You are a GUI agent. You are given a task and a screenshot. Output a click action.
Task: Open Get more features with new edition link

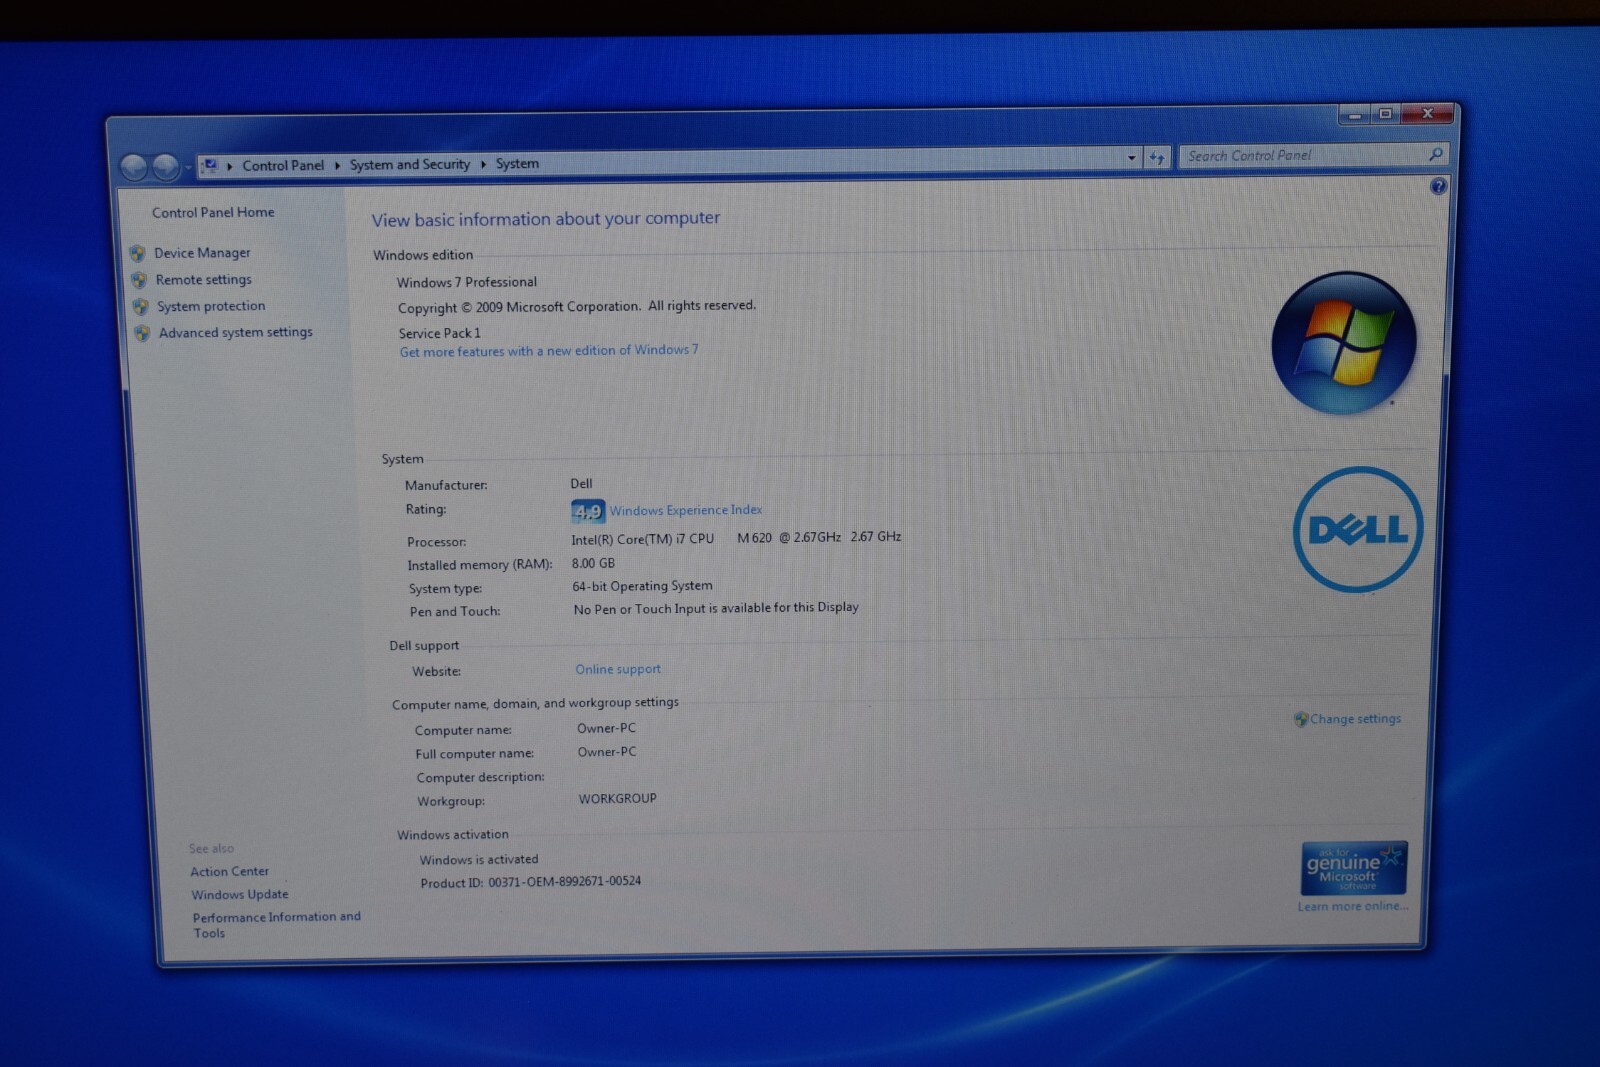click(549, 351)
